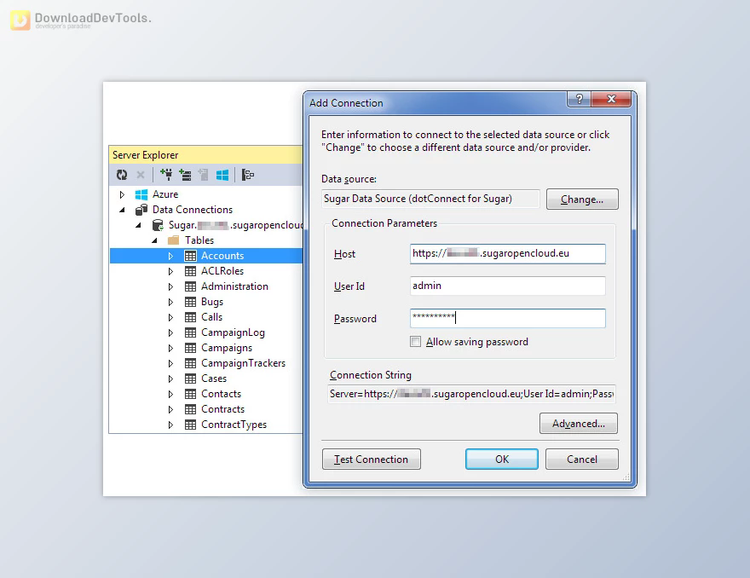Select the CampaignTrackers table label
Viewport: 750px width, 578px height.
point(243,363)
